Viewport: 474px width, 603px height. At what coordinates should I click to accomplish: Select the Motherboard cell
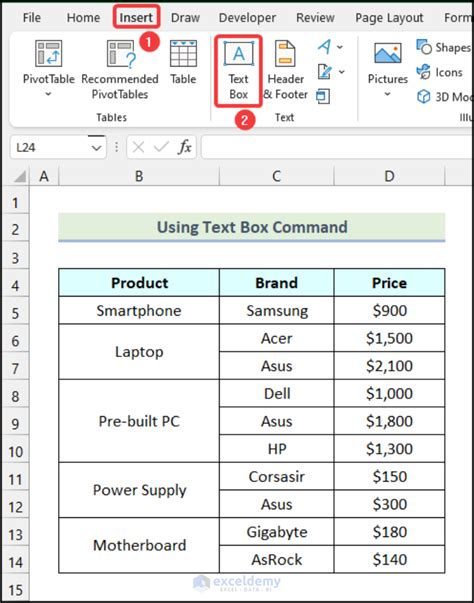pos(139,545)
